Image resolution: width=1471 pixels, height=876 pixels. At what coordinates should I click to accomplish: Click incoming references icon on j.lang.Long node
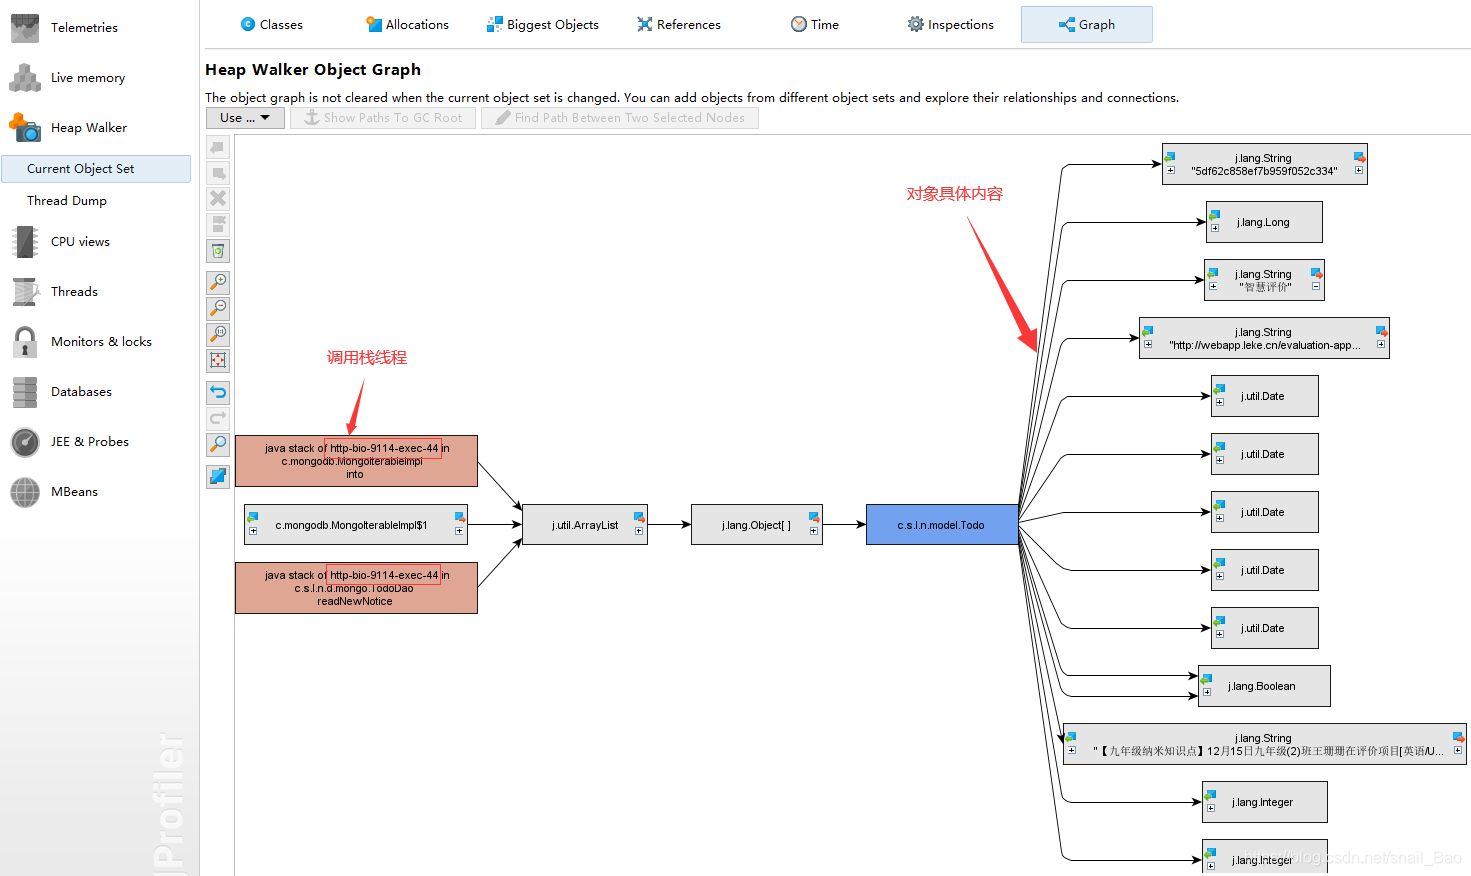1215,214
